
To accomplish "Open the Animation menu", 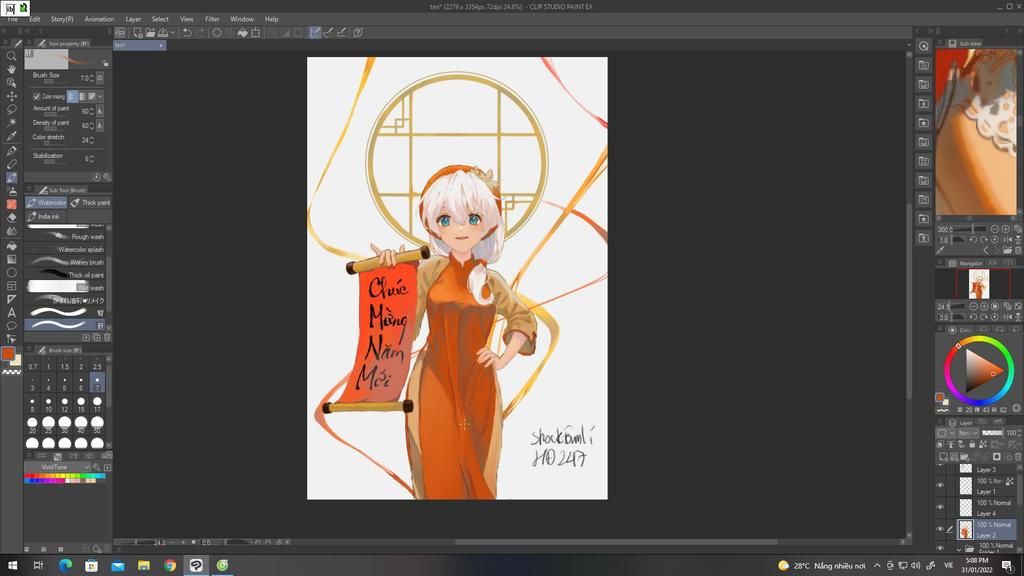I will [x=99, y=19].
